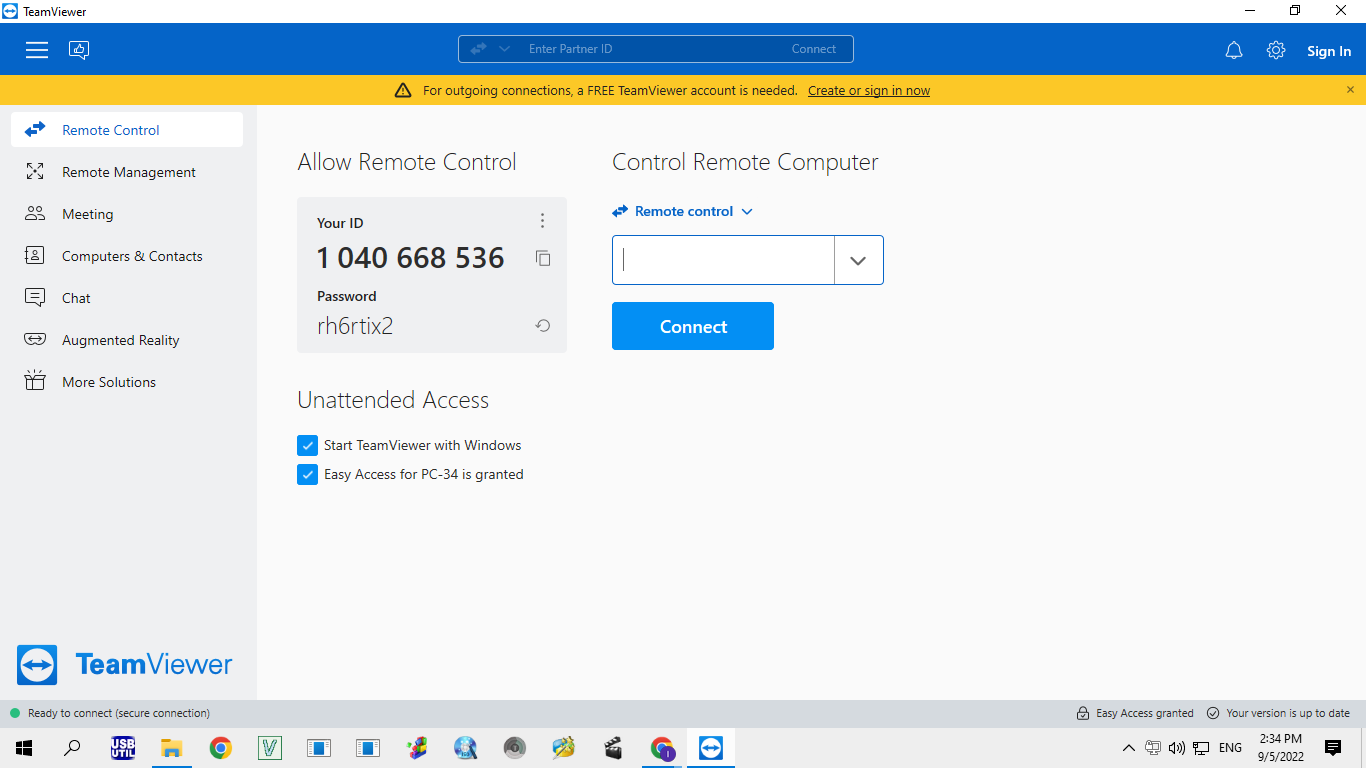Open Windows Start menu
Viewport: 1366px width, 768px height.
[24, 748]
